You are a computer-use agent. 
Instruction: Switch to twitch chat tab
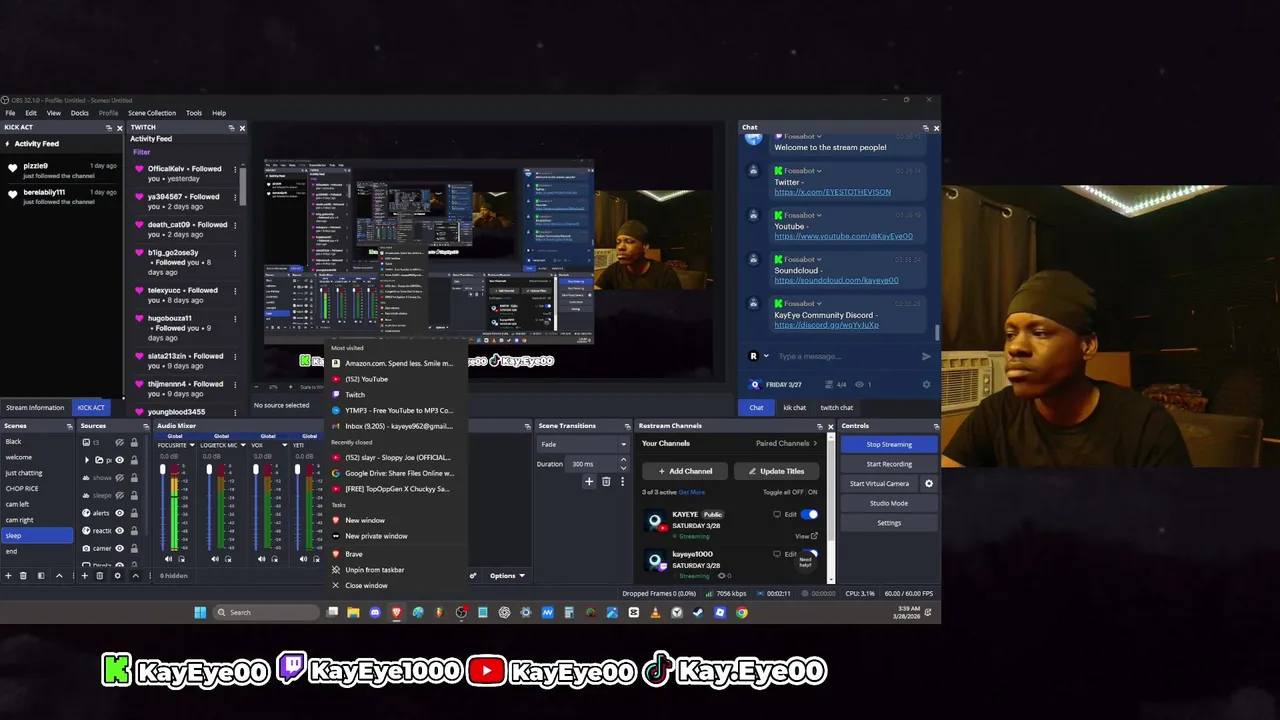(836, 407)
